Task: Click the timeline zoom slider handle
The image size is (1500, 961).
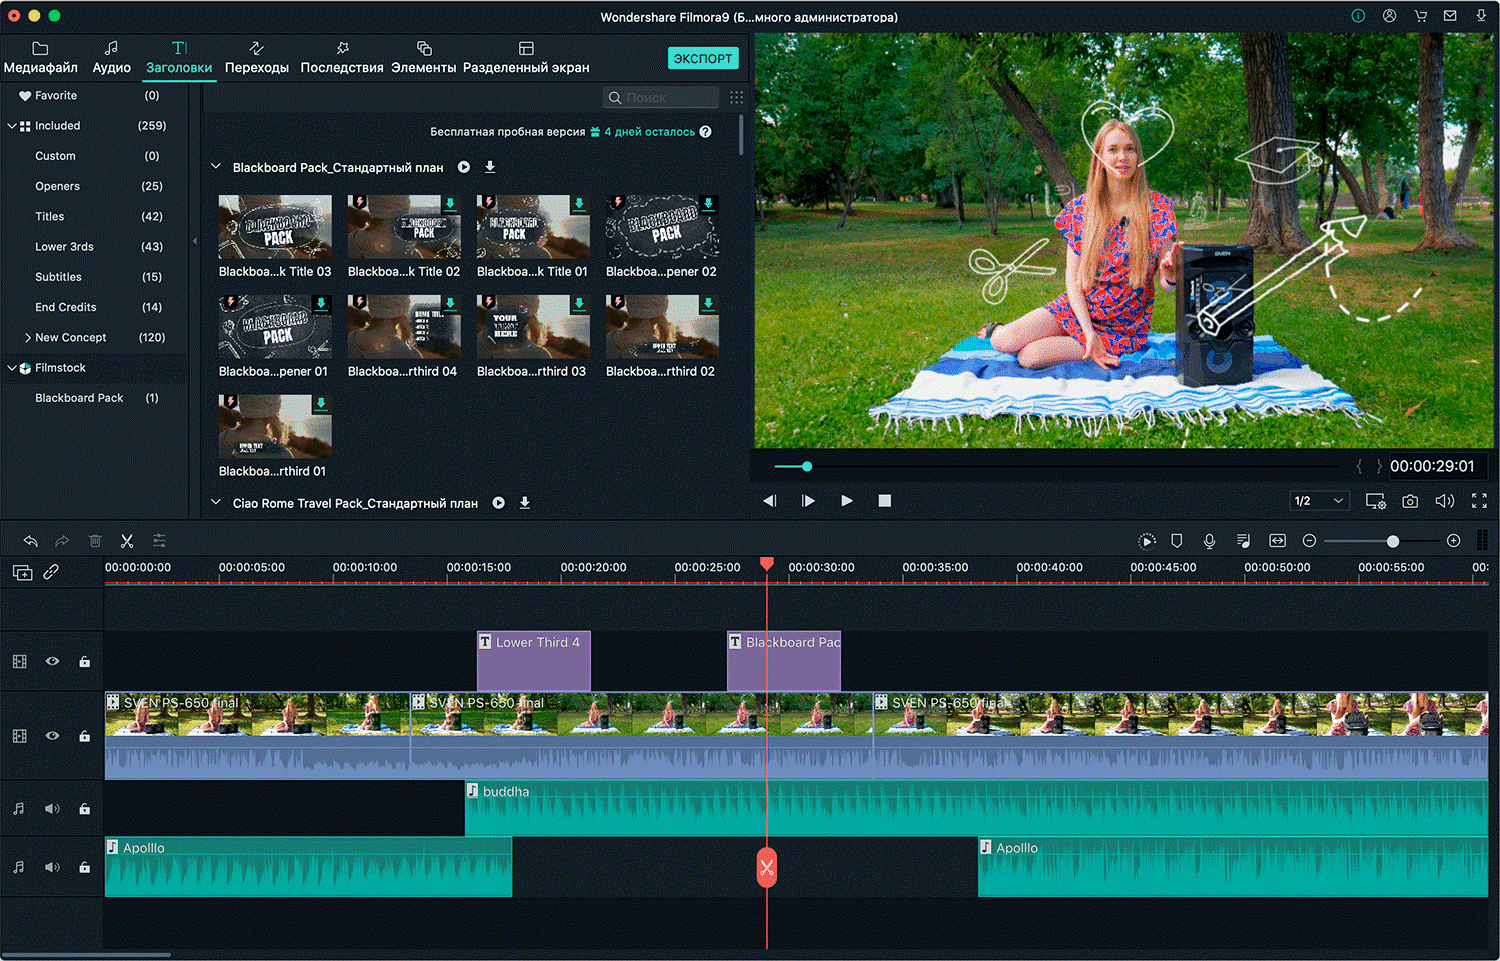Action: (x=1393, y=541)
